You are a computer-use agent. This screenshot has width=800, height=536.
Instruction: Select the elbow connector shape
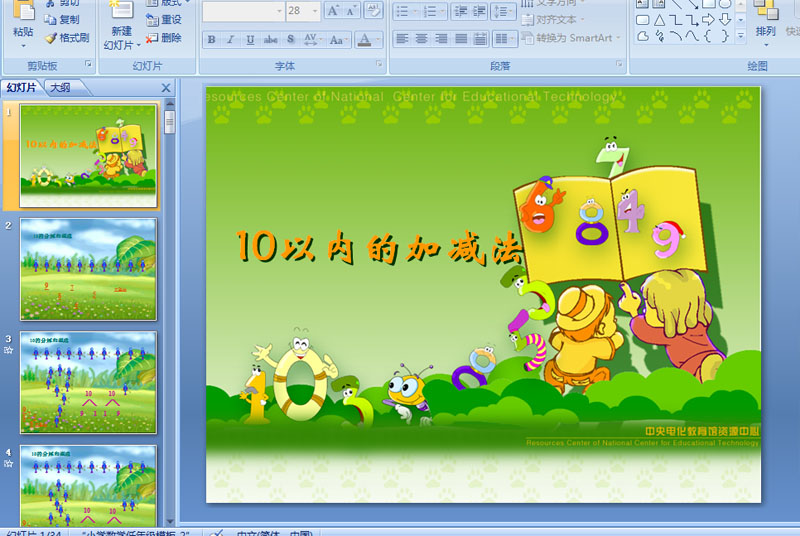676,20
